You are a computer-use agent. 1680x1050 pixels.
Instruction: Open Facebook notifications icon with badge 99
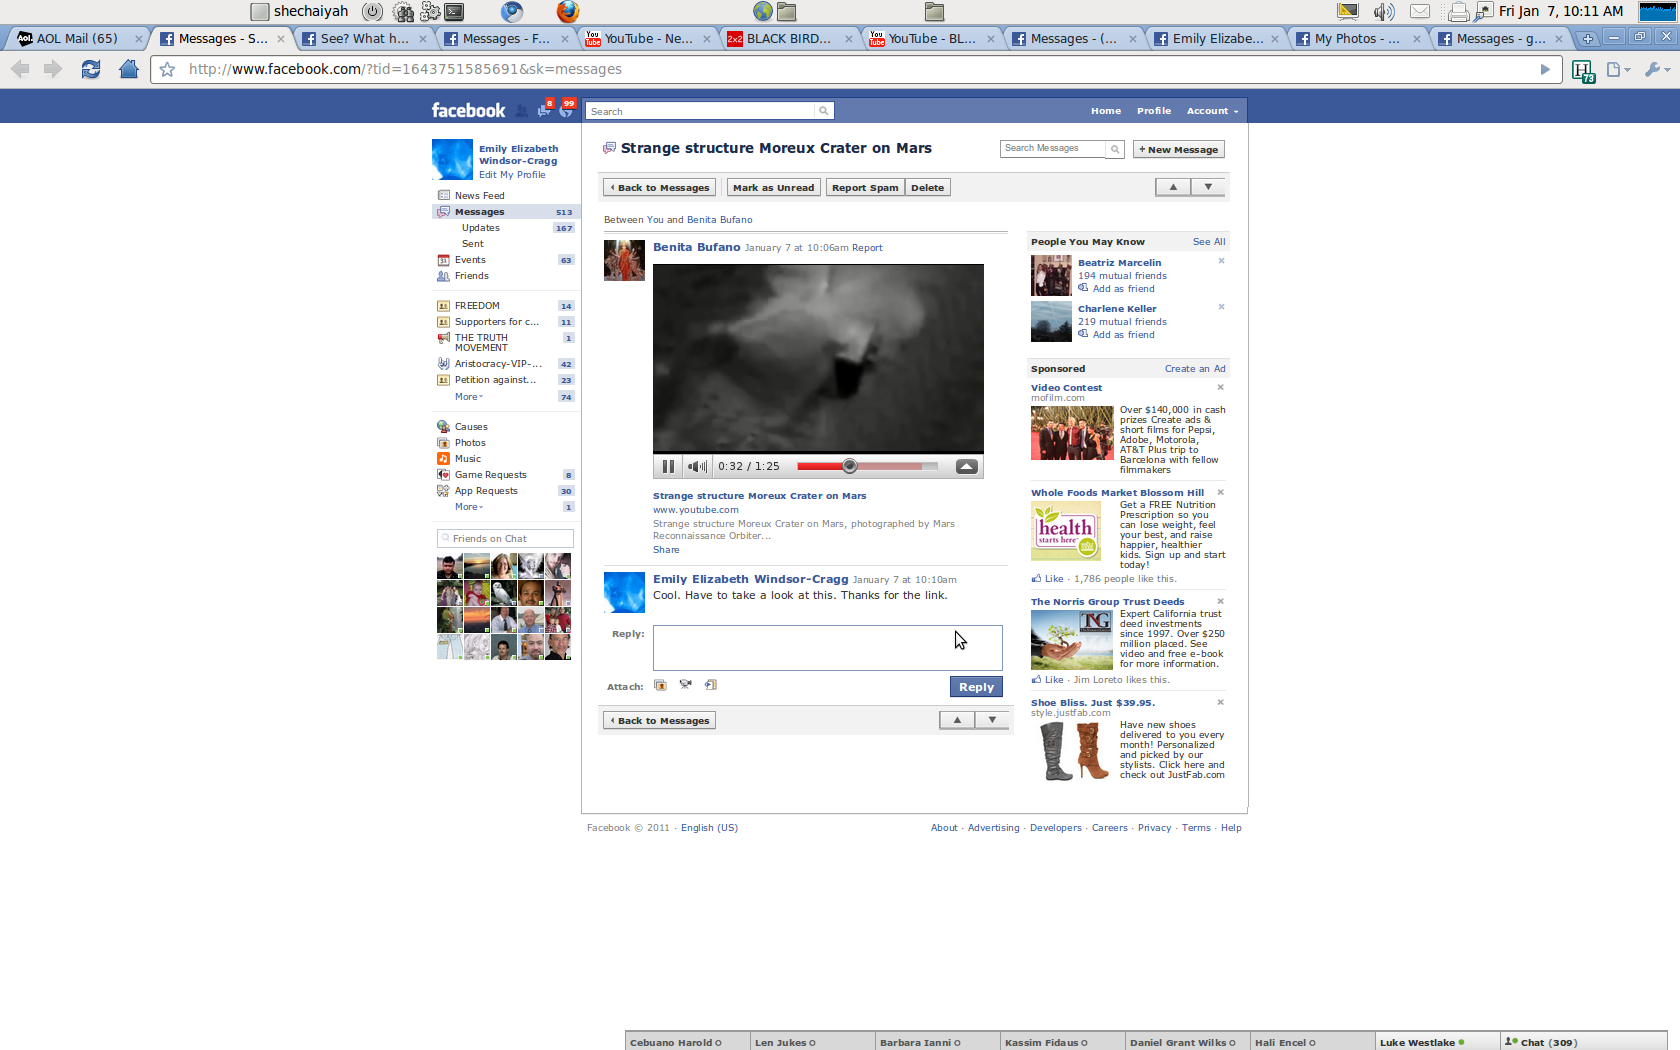click(567, 109)
